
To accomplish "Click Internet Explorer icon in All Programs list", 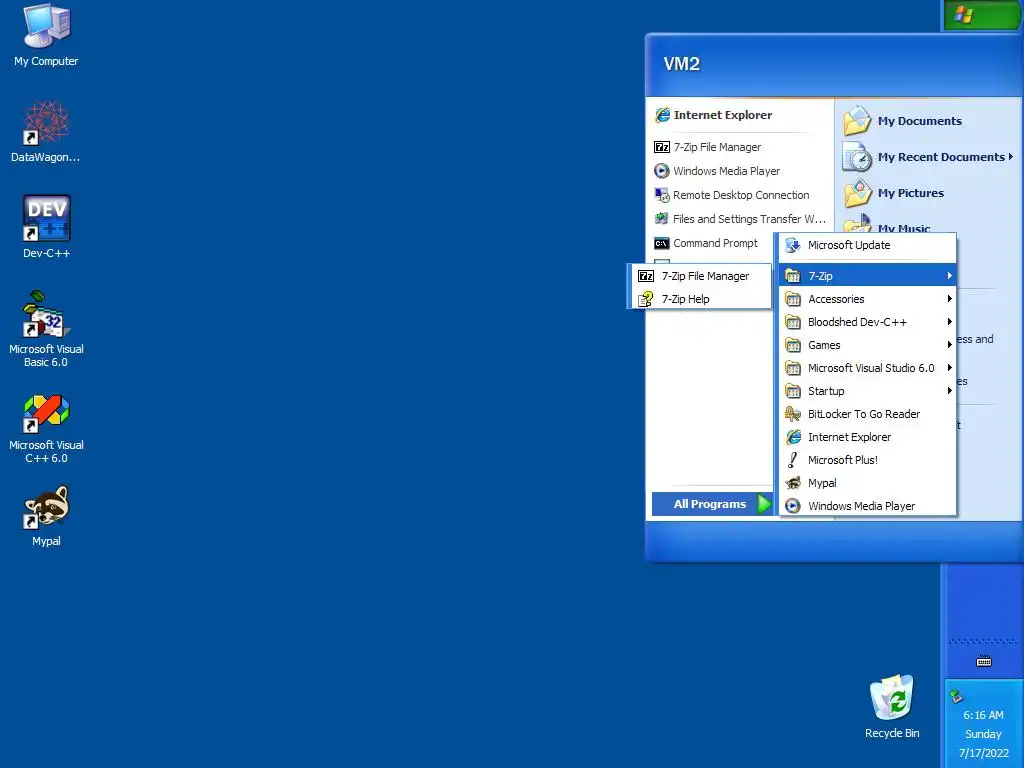I will 793,437.
